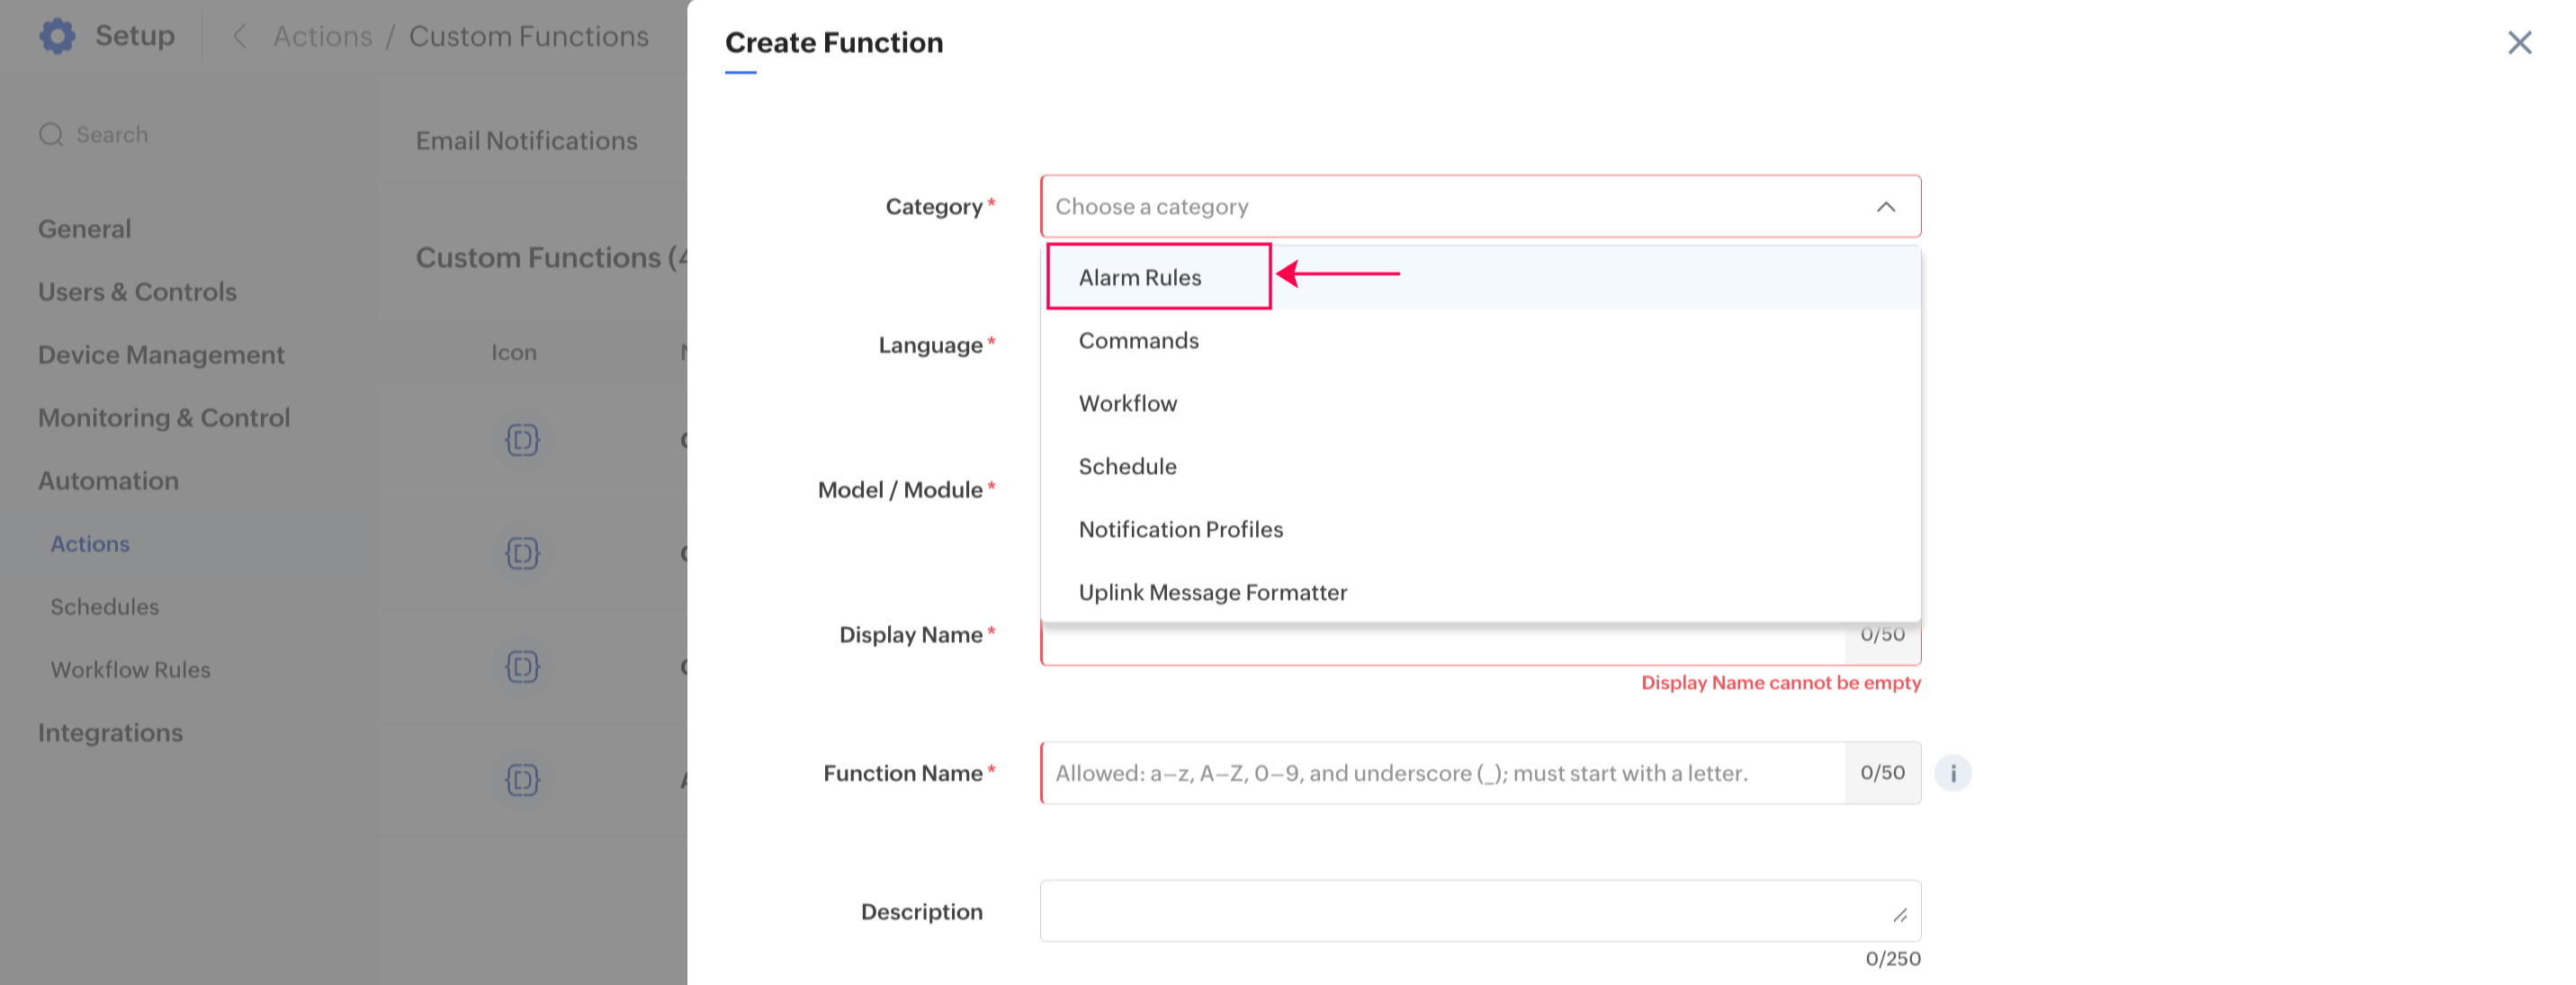Open Schedules in the sidebar

click(x=104, y=606)
